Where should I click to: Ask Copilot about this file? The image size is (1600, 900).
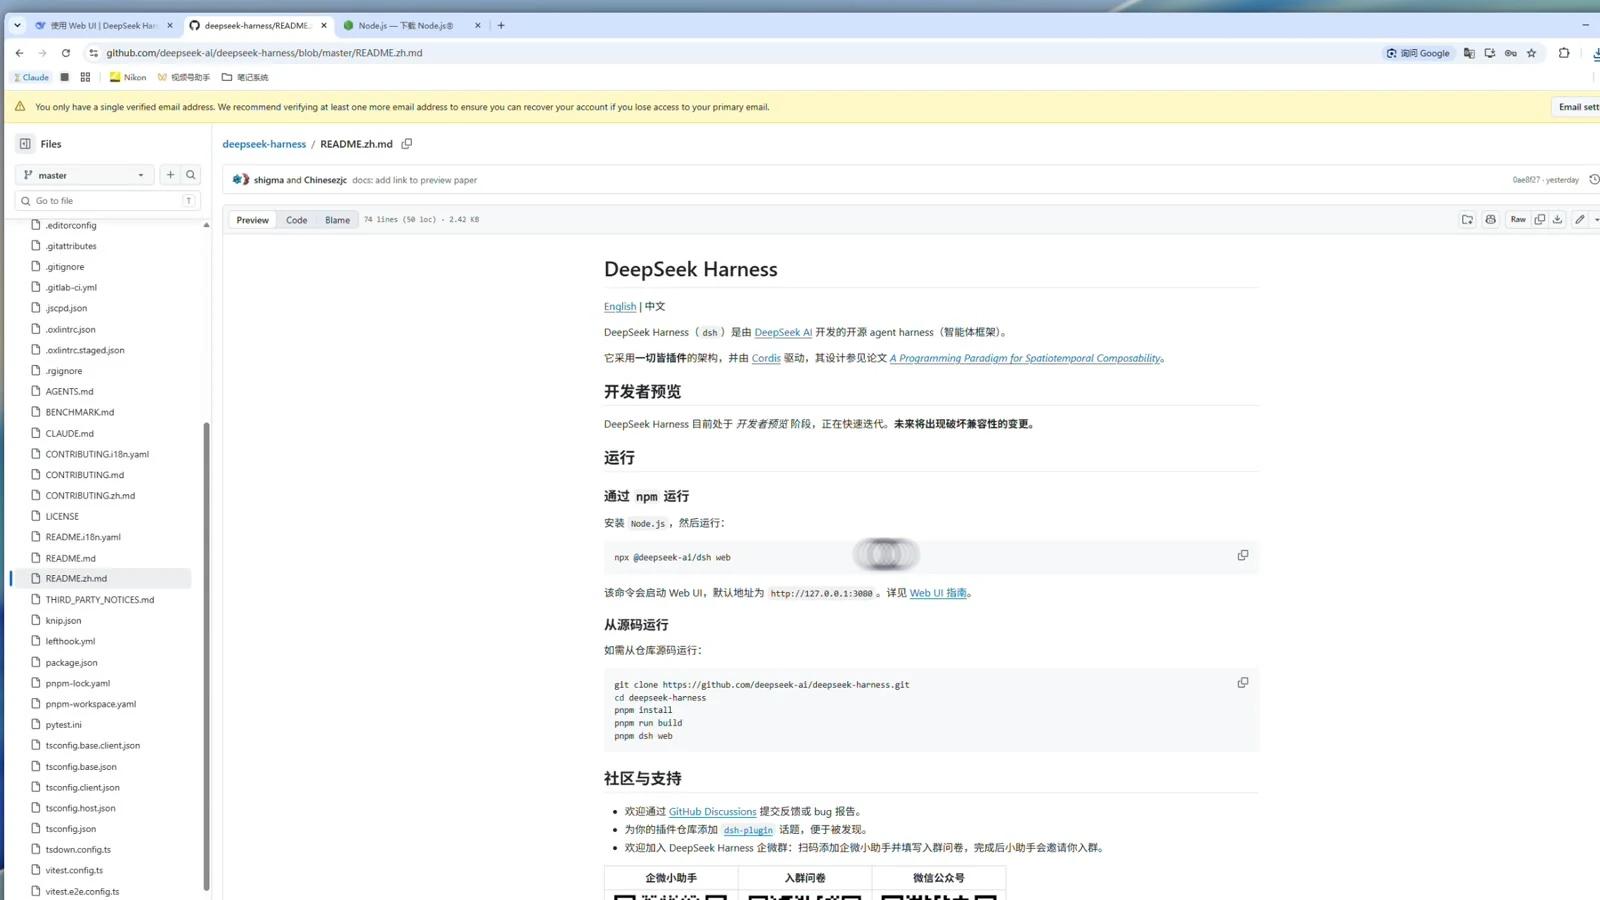1491,220
